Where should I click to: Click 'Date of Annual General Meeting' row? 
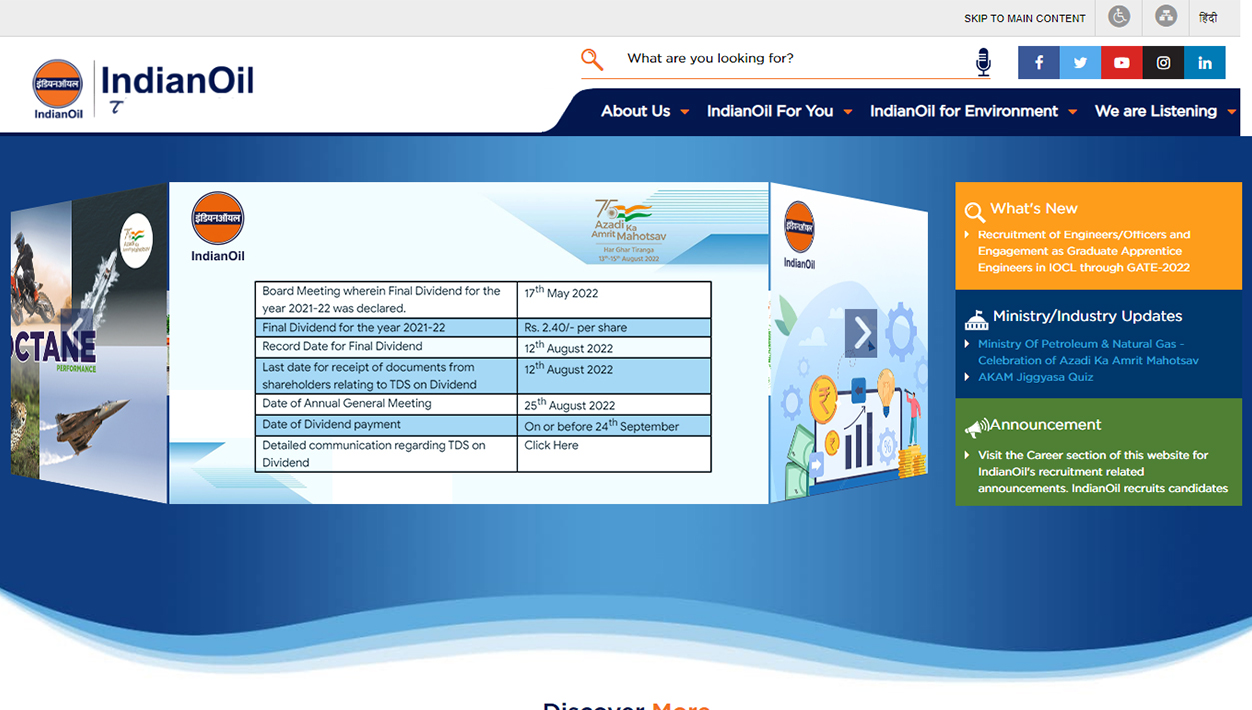point(483,404)
